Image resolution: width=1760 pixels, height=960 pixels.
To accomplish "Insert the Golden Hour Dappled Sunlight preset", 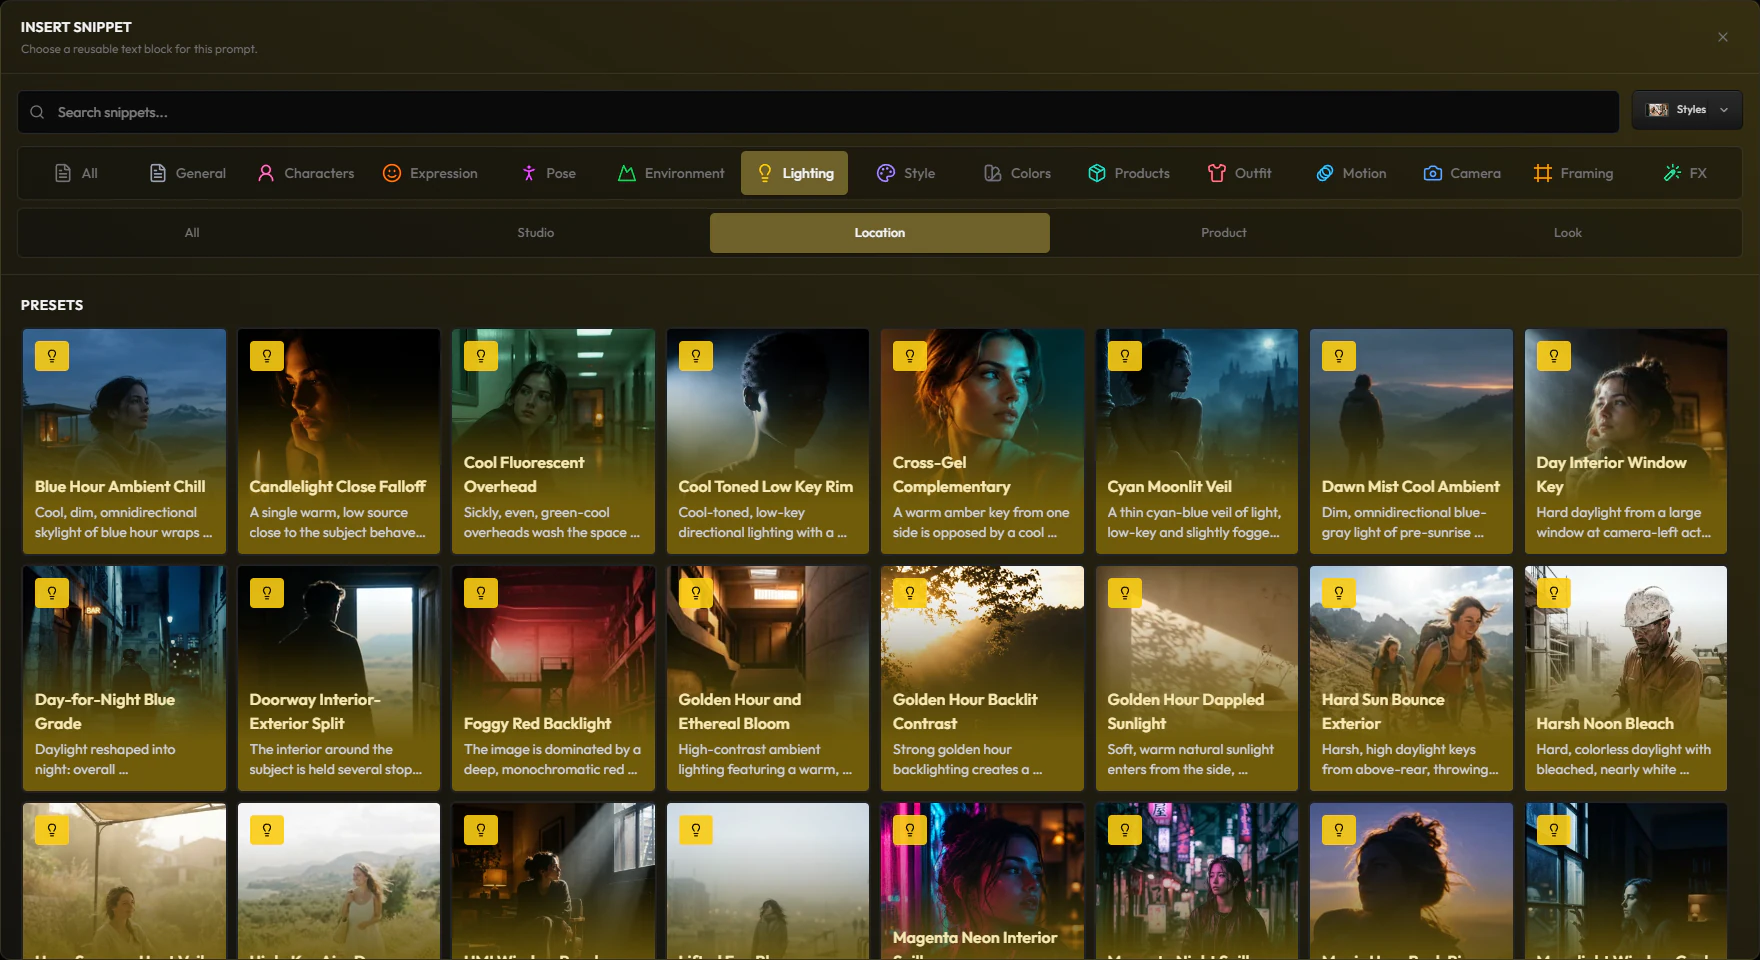I will (x=1197, y=678).
